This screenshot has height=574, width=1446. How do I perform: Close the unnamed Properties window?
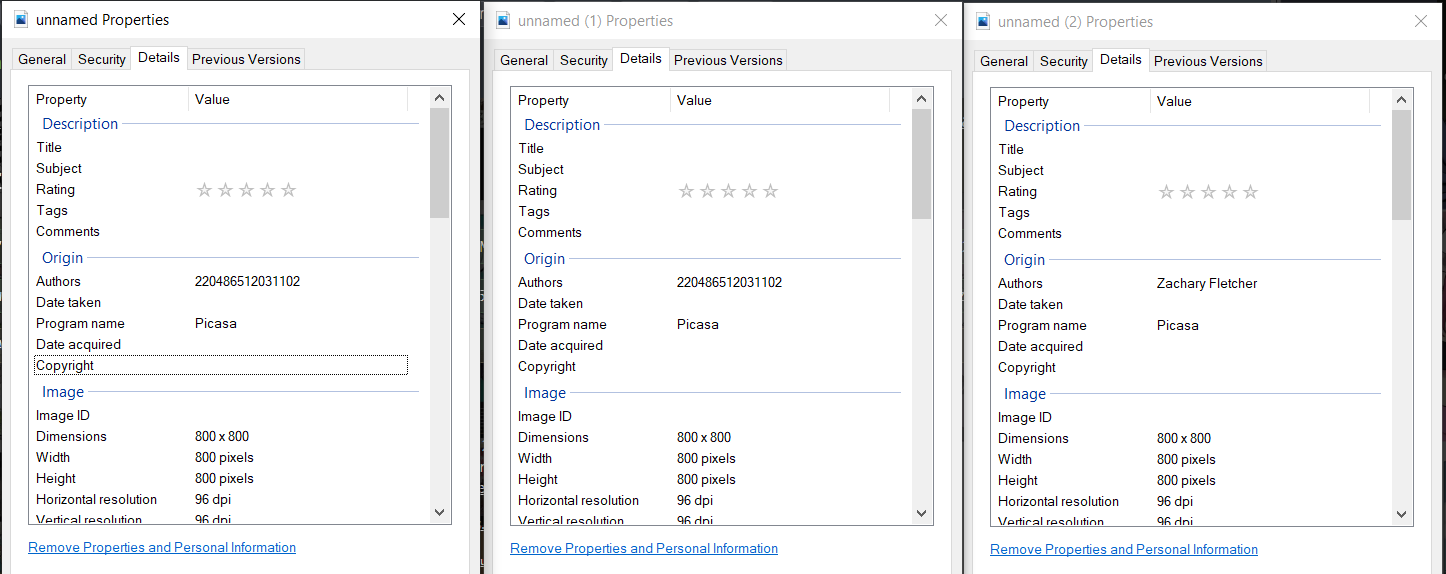(x=459, y=19)
